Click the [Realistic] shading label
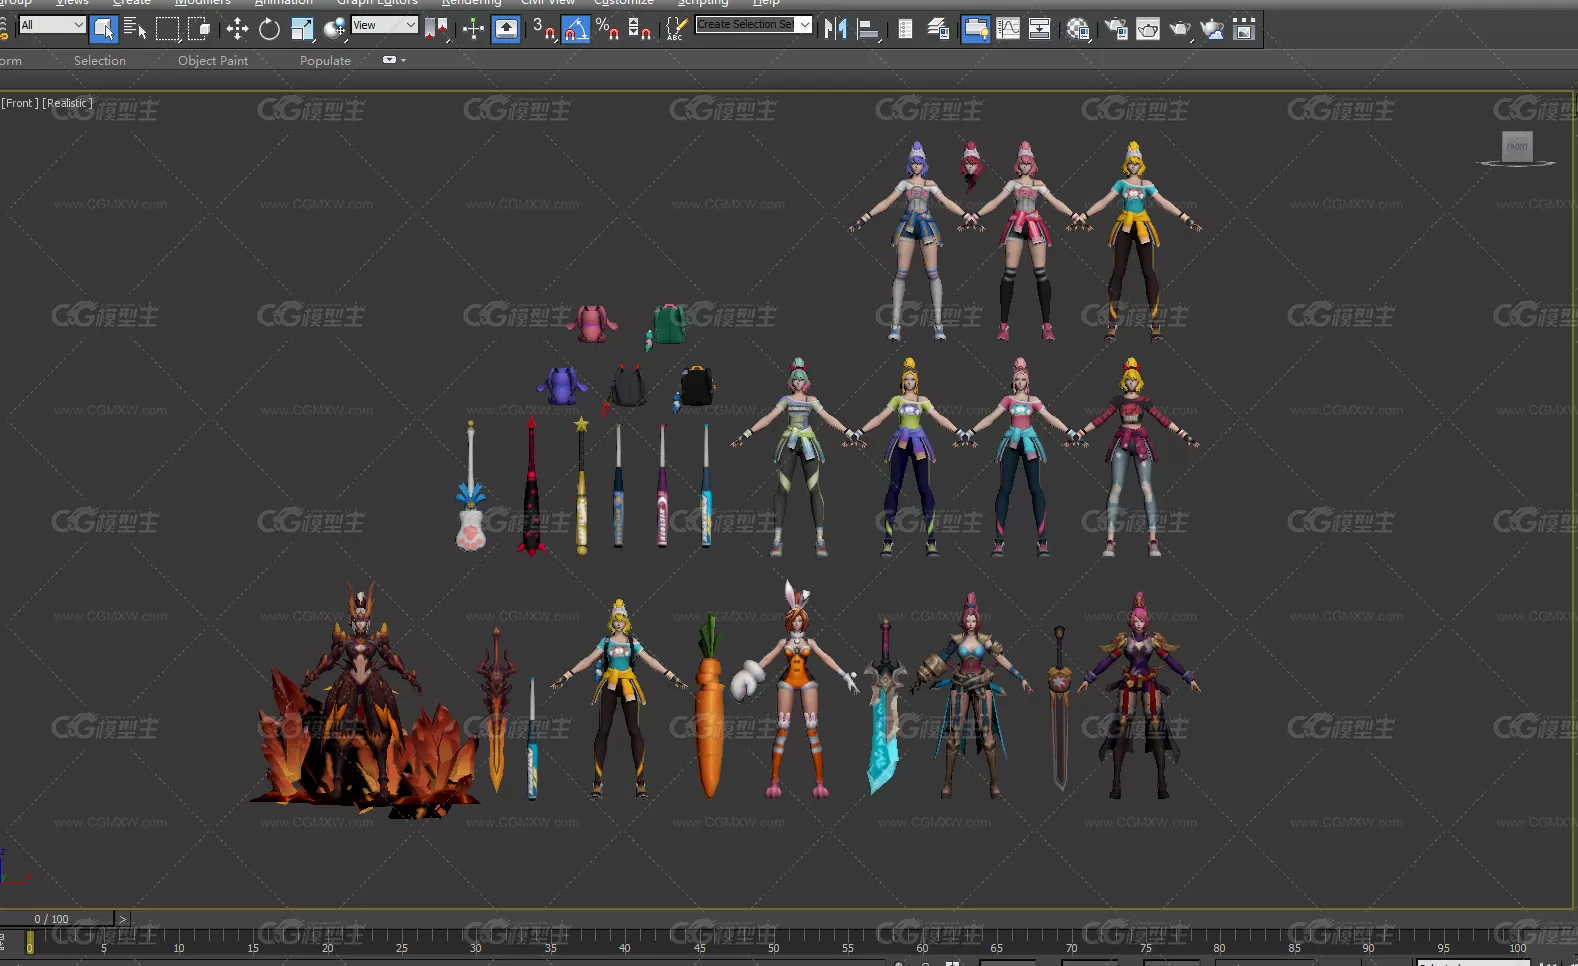Screen dimensions: 1578x966 click(x=67, y=103)
